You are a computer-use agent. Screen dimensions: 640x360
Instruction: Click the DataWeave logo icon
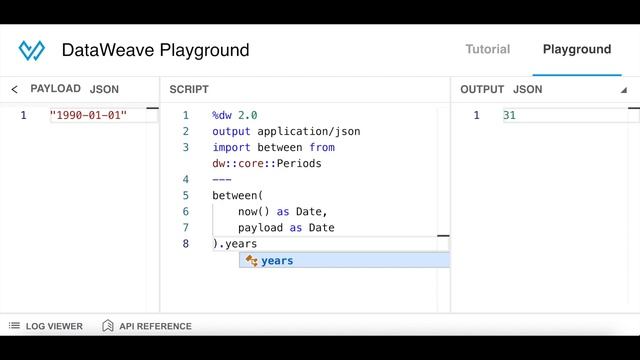point(31,51)
